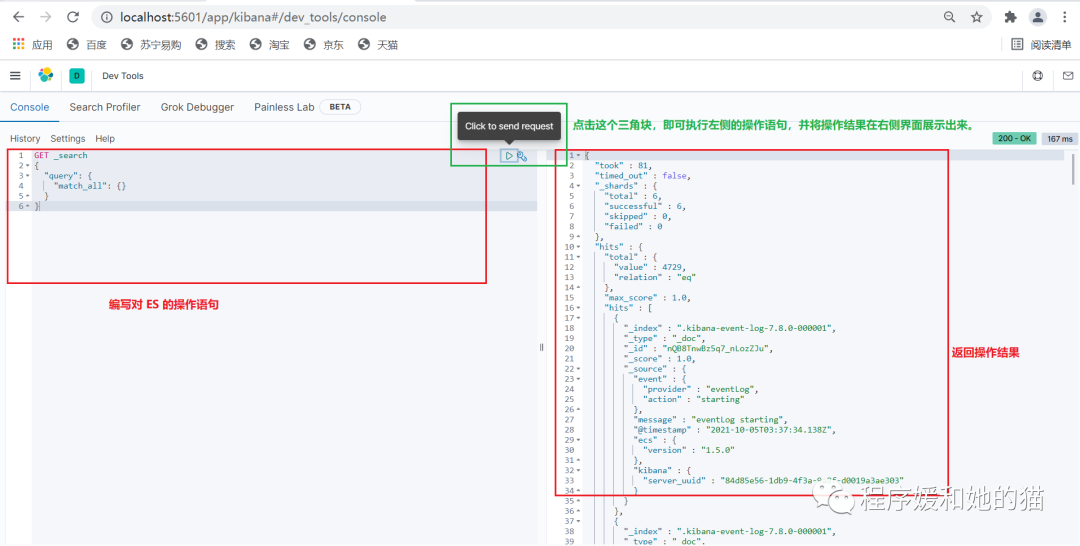Screen dimensions: 1080x546
Task: Open the wrench request options icon
Action: point(522,156)
